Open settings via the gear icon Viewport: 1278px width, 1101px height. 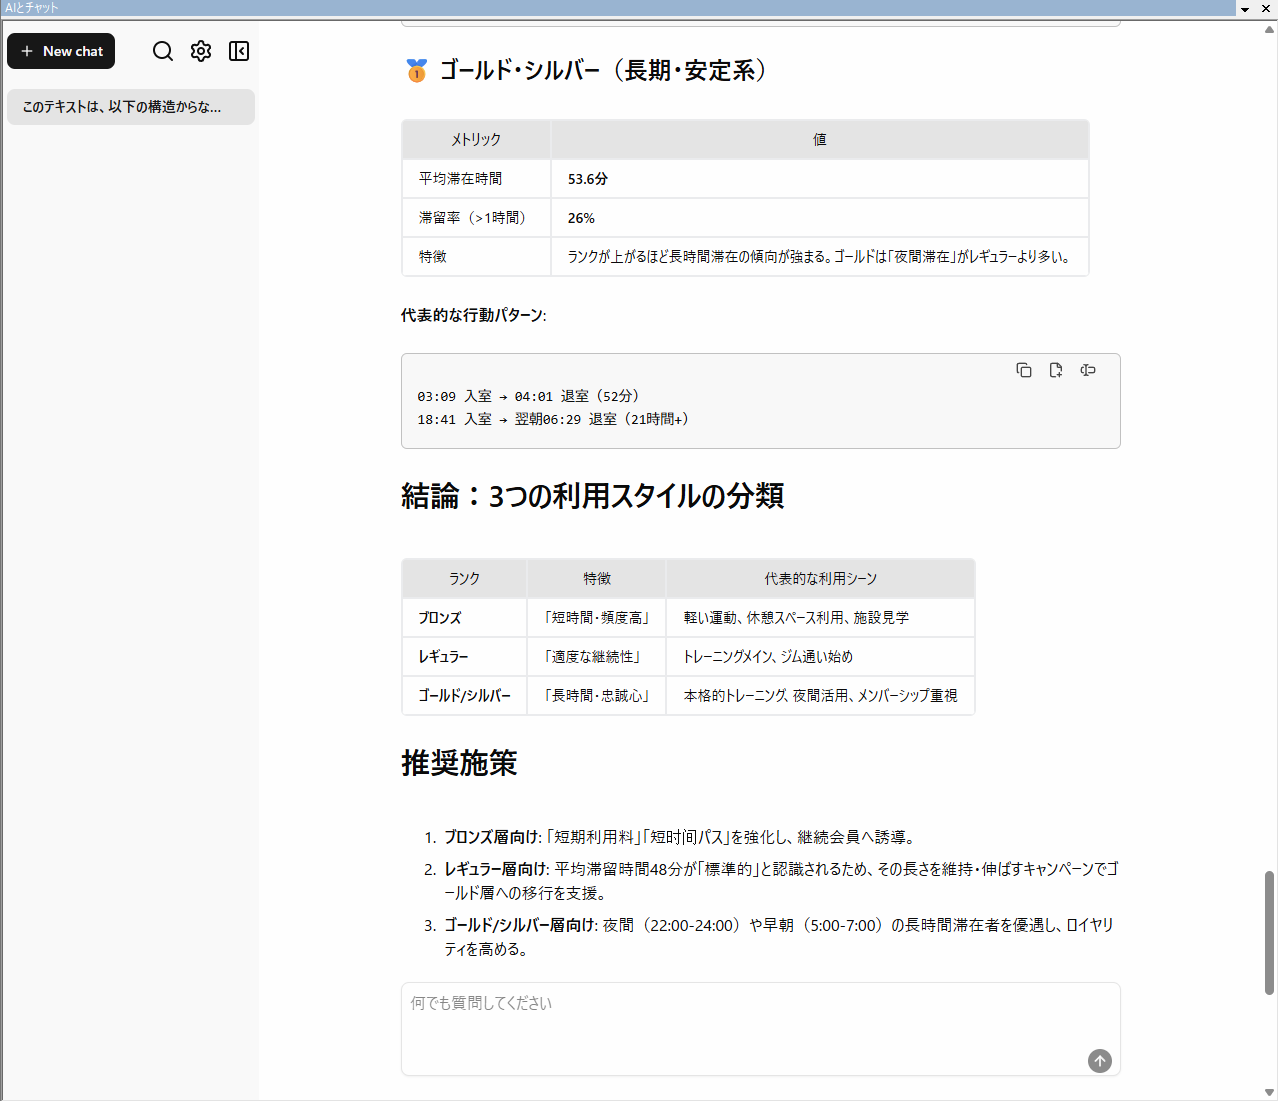[x=201, y=51]
